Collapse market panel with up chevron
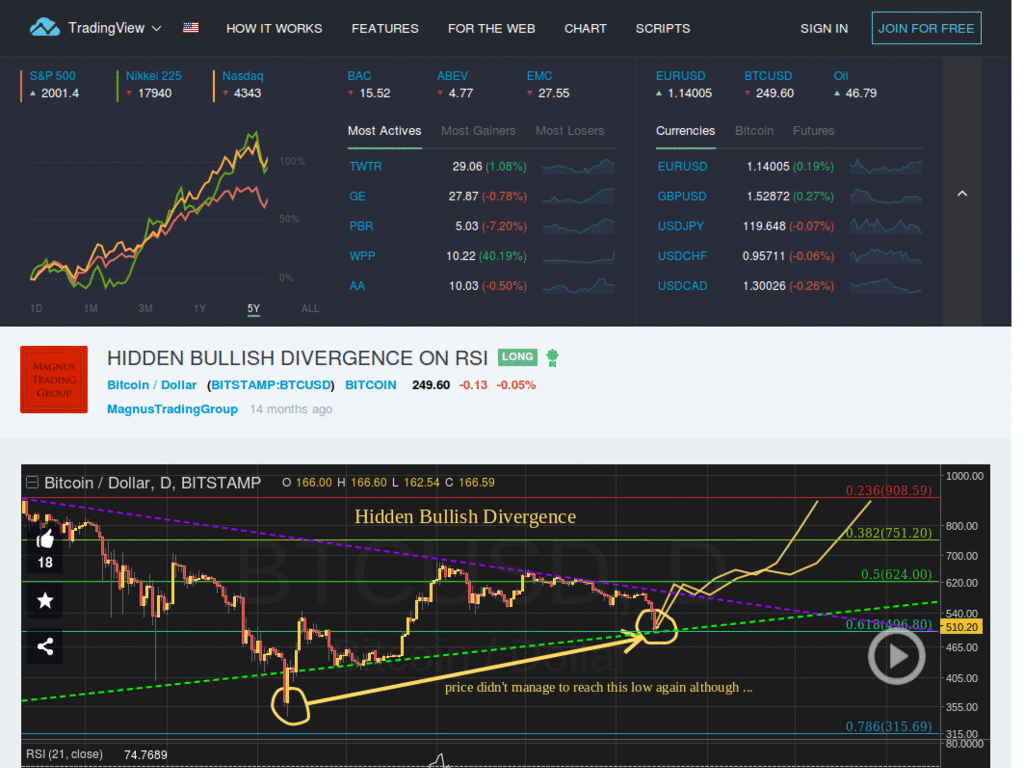 point(962,193)
